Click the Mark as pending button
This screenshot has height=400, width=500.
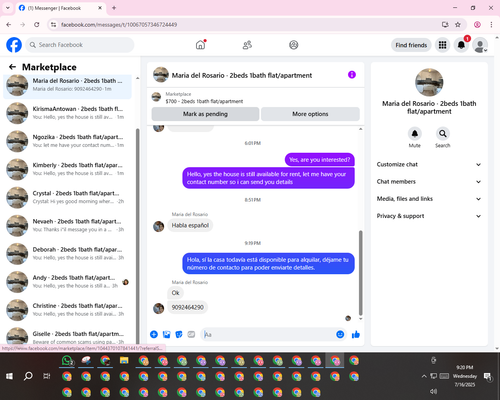click(x=205, y=114)
